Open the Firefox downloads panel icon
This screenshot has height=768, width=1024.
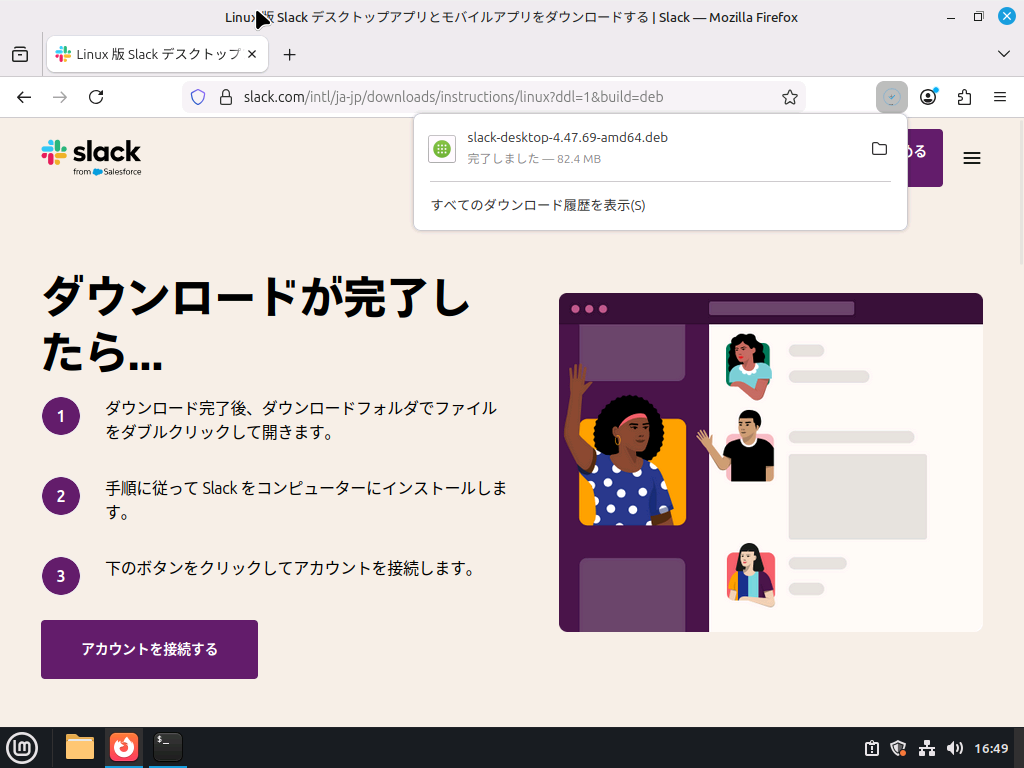891,97
